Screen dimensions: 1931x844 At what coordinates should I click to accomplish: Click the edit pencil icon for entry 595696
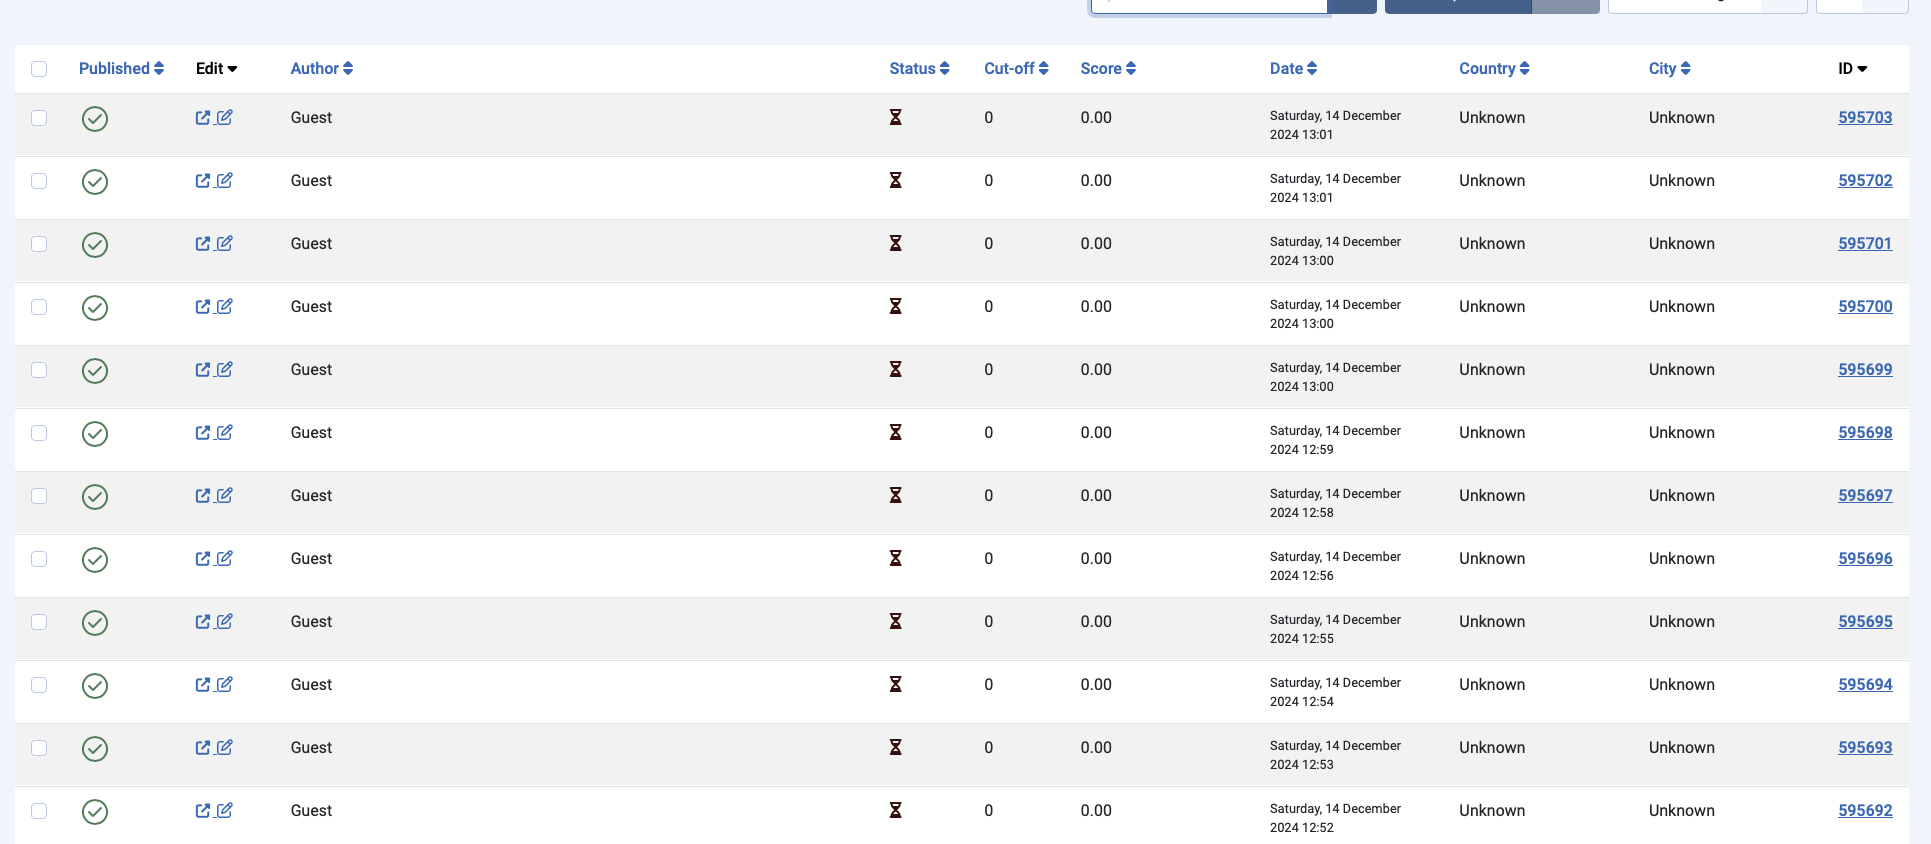click(225, 559)
